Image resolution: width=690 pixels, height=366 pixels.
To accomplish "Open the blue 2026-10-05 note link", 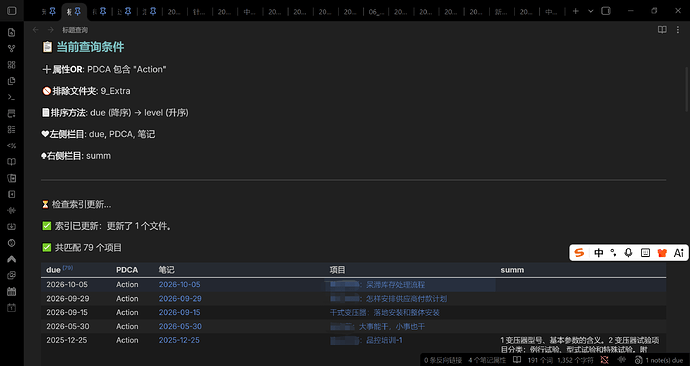I will pyautogui.click(x=180, y=285).
